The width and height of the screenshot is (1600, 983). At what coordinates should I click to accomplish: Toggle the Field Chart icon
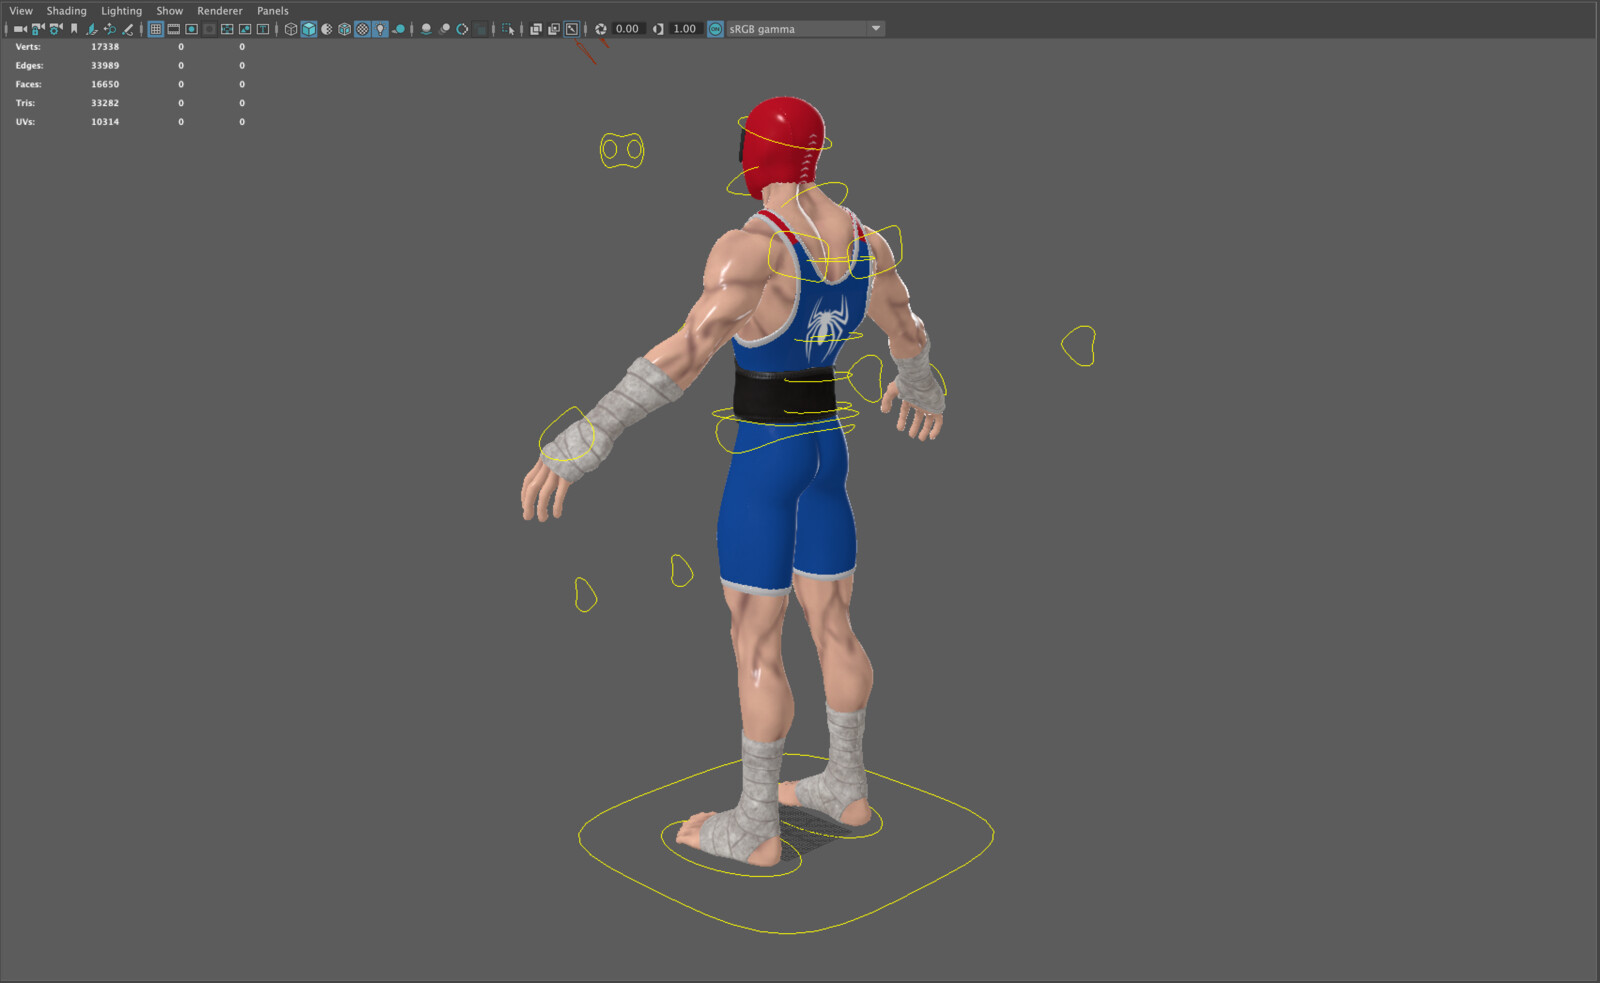point(227,29)
